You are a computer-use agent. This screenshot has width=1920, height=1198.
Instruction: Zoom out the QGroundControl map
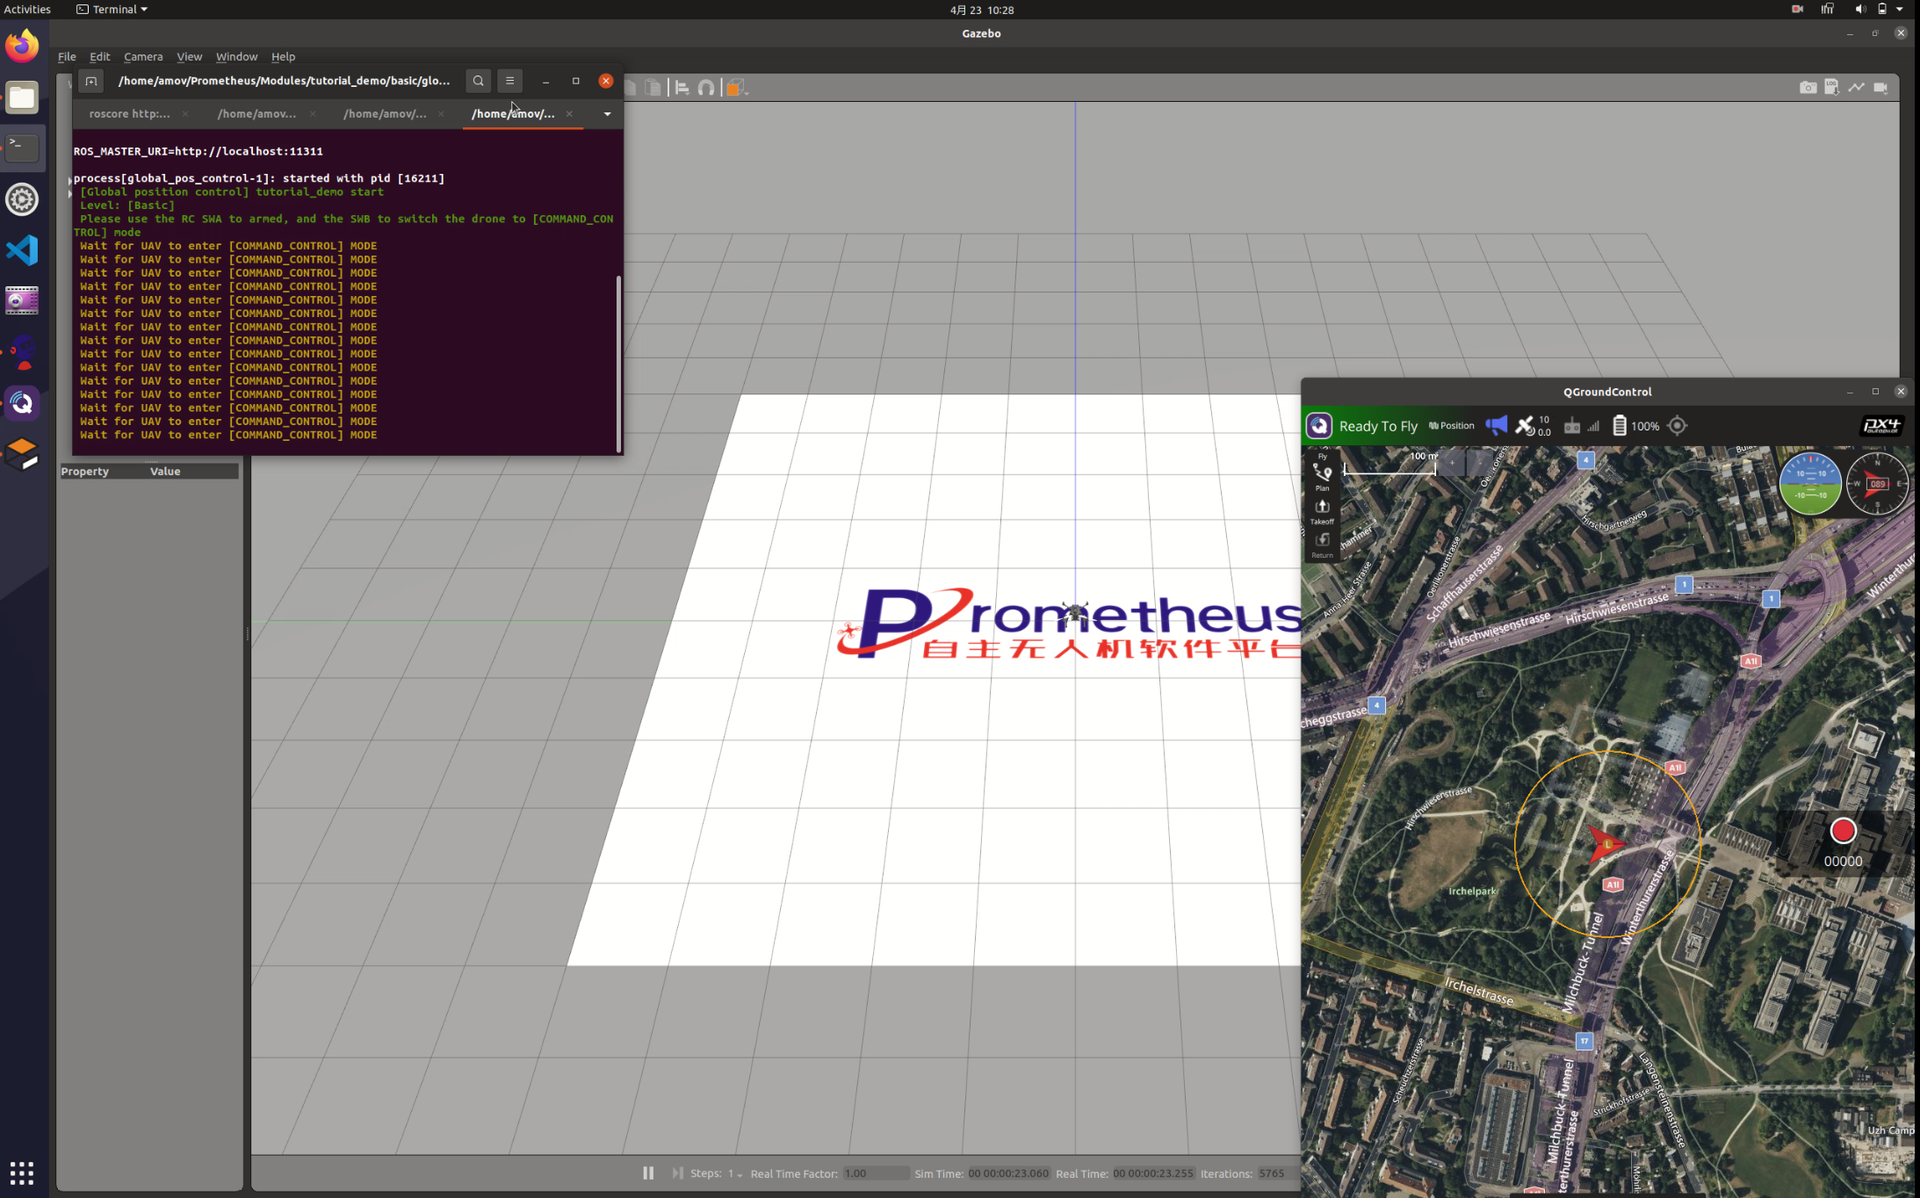pos(1479,462)
